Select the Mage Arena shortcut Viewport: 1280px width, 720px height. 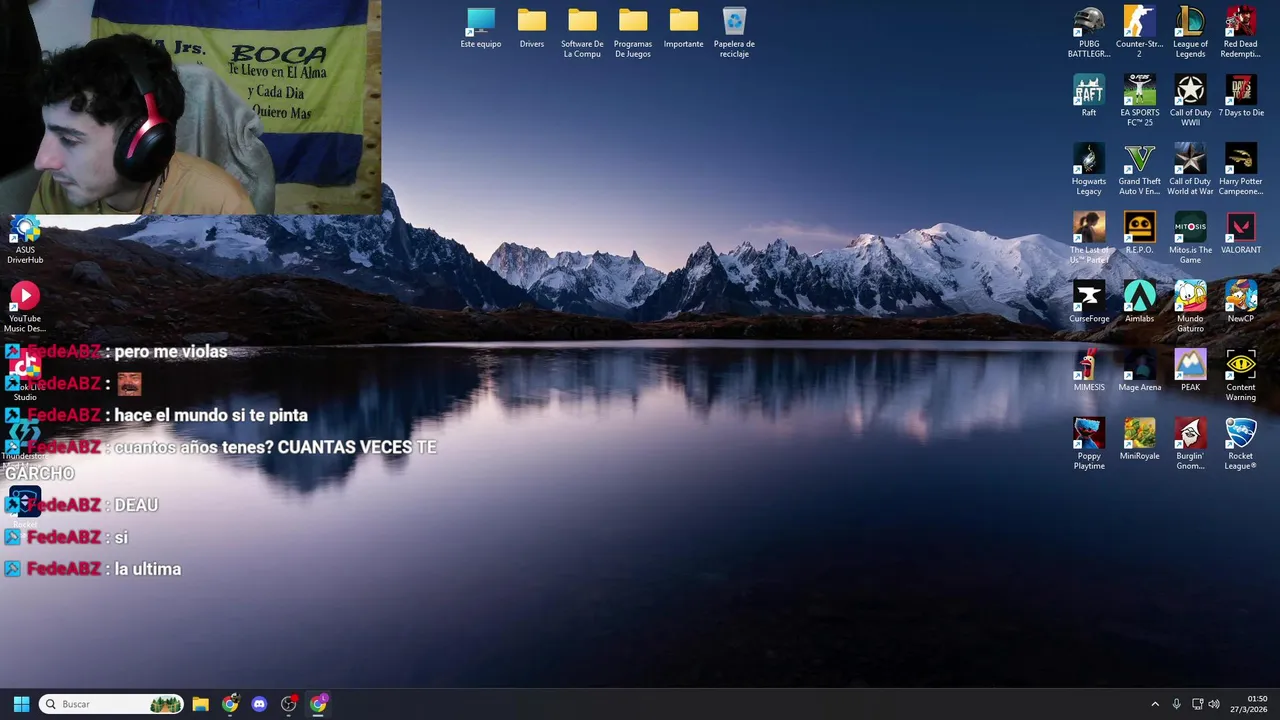[1139, 371]
